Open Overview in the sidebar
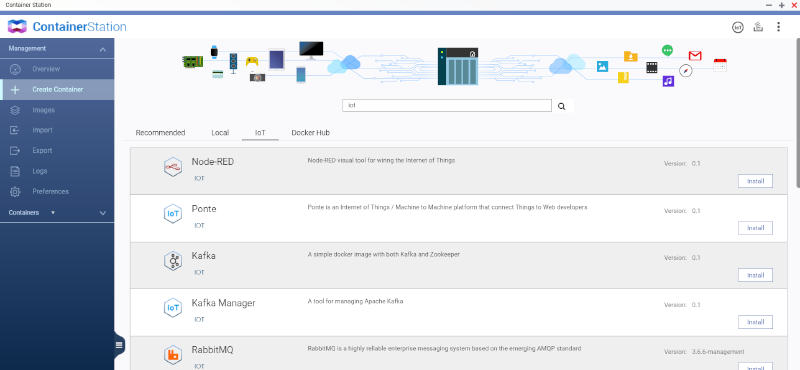Viewport: 800px width, 370px height. click(57, 69)
